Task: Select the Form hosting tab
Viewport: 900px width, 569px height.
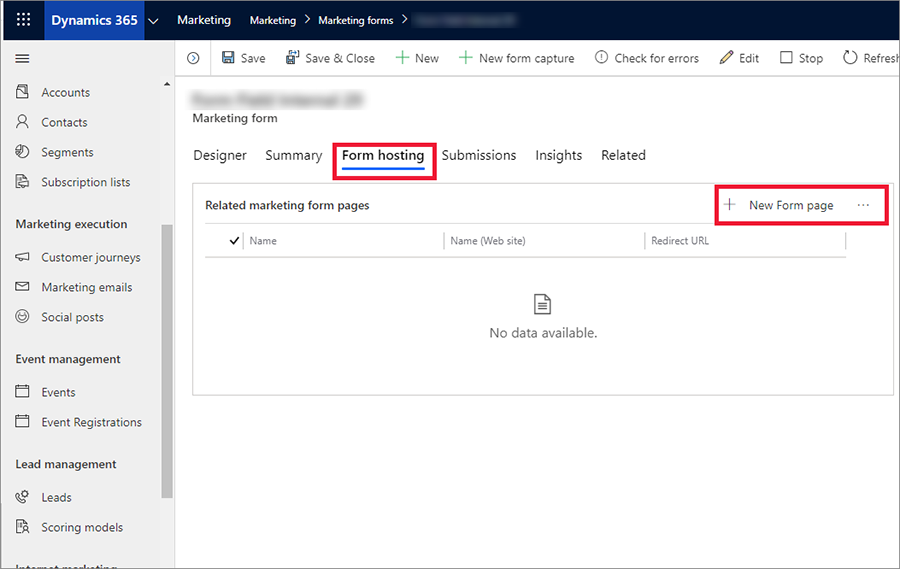Action: tap(383, 155)
